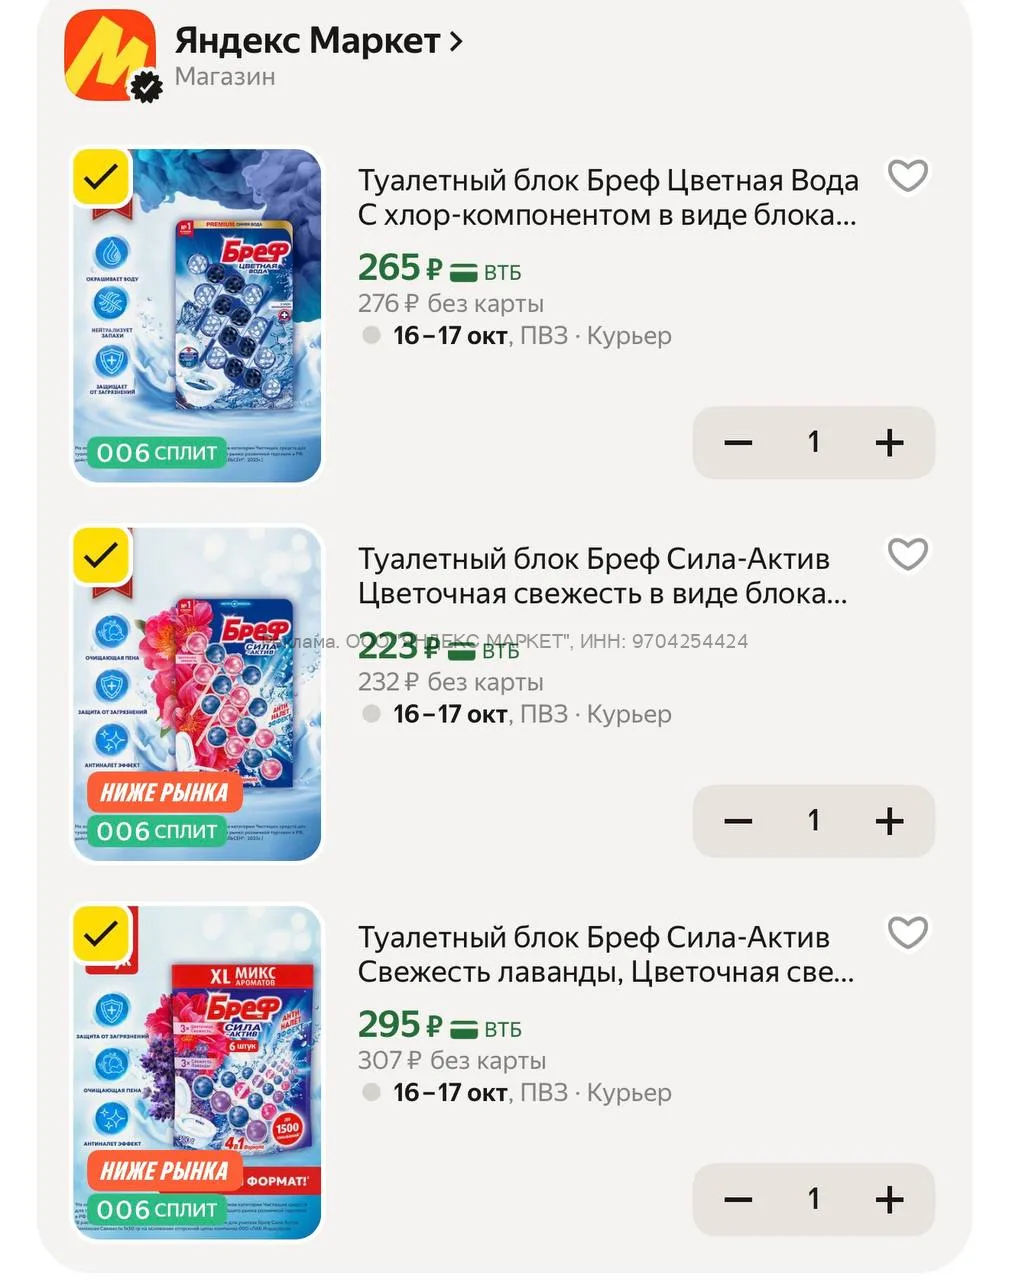Tap the 265 ₽ ВТБ card price
Viewport: 1009px width, 1280px height.
click(440, 268)
